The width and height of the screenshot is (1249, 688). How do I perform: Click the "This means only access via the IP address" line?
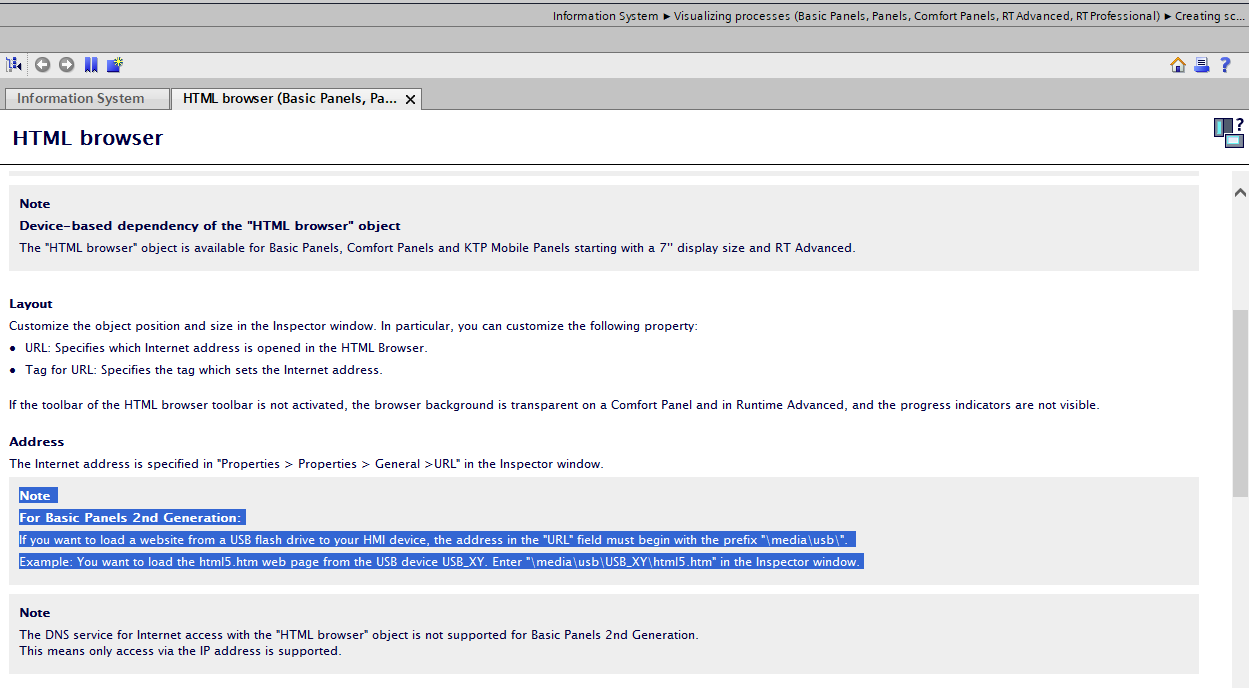click(x=180, y=651)
